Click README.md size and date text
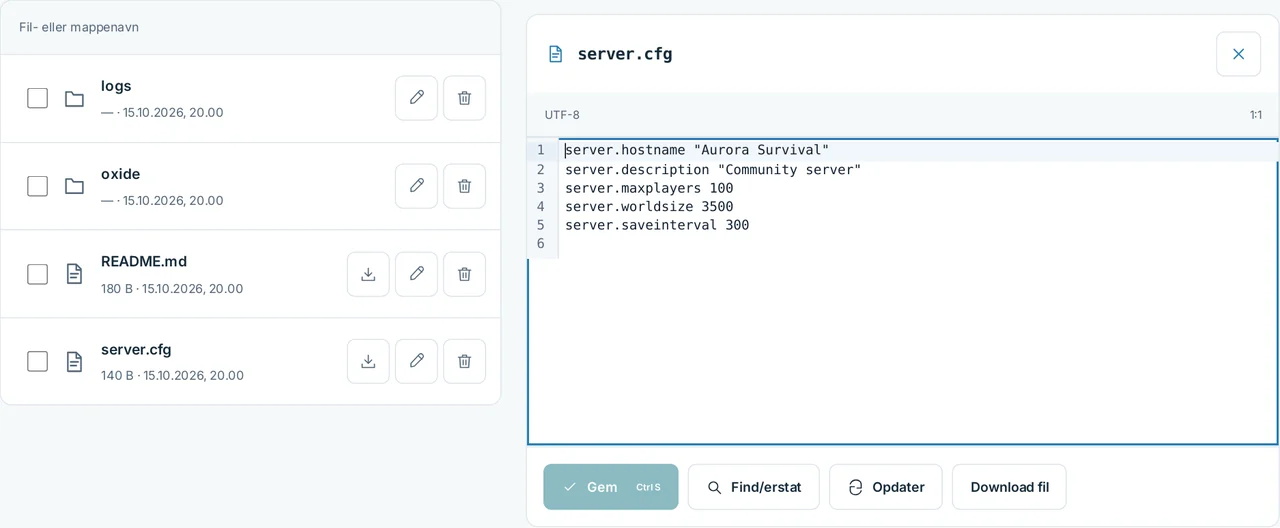This screenshot has width=1280, height=528. click(x=172, y=288)
